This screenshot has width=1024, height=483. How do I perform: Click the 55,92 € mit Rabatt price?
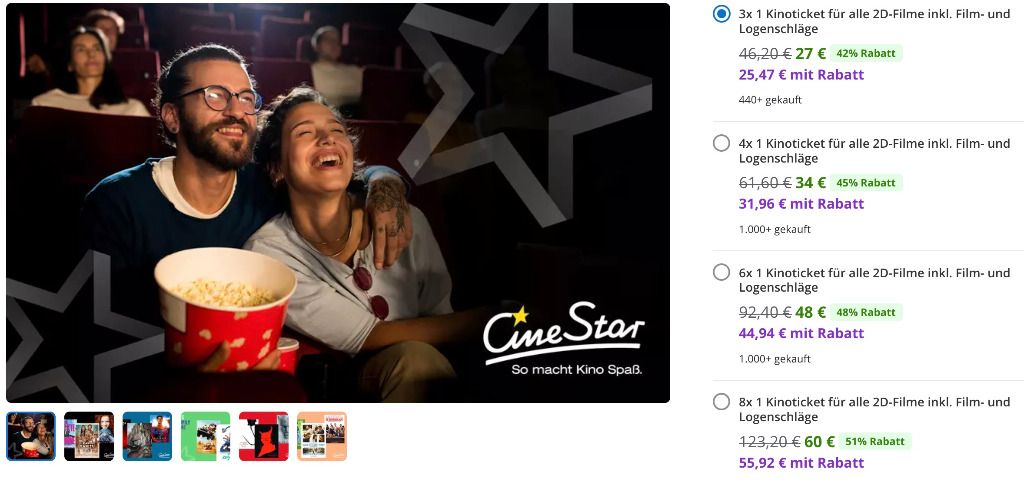pyautogui.click(x=801, y=463)
